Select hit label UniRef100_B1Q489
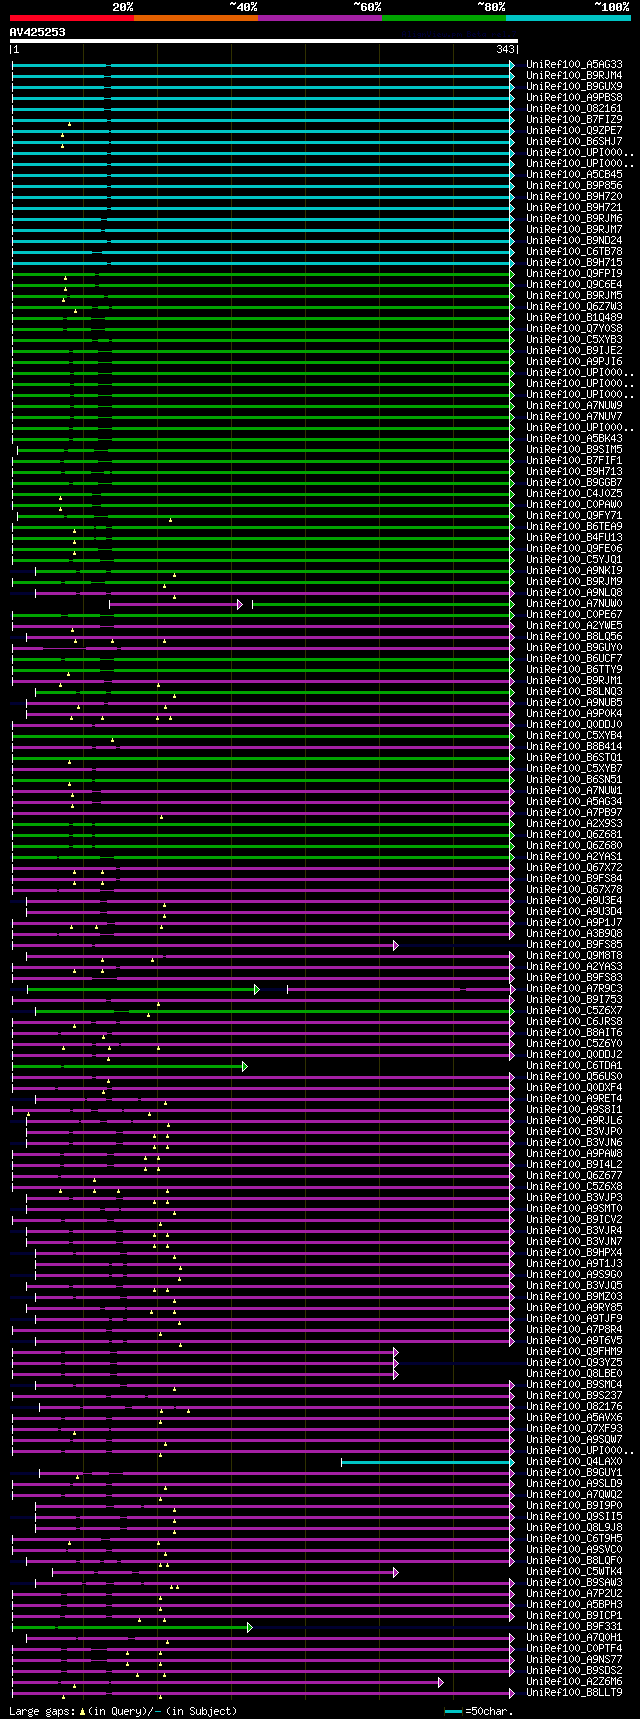Screen dimensions: 640x1719 (574, 318)
